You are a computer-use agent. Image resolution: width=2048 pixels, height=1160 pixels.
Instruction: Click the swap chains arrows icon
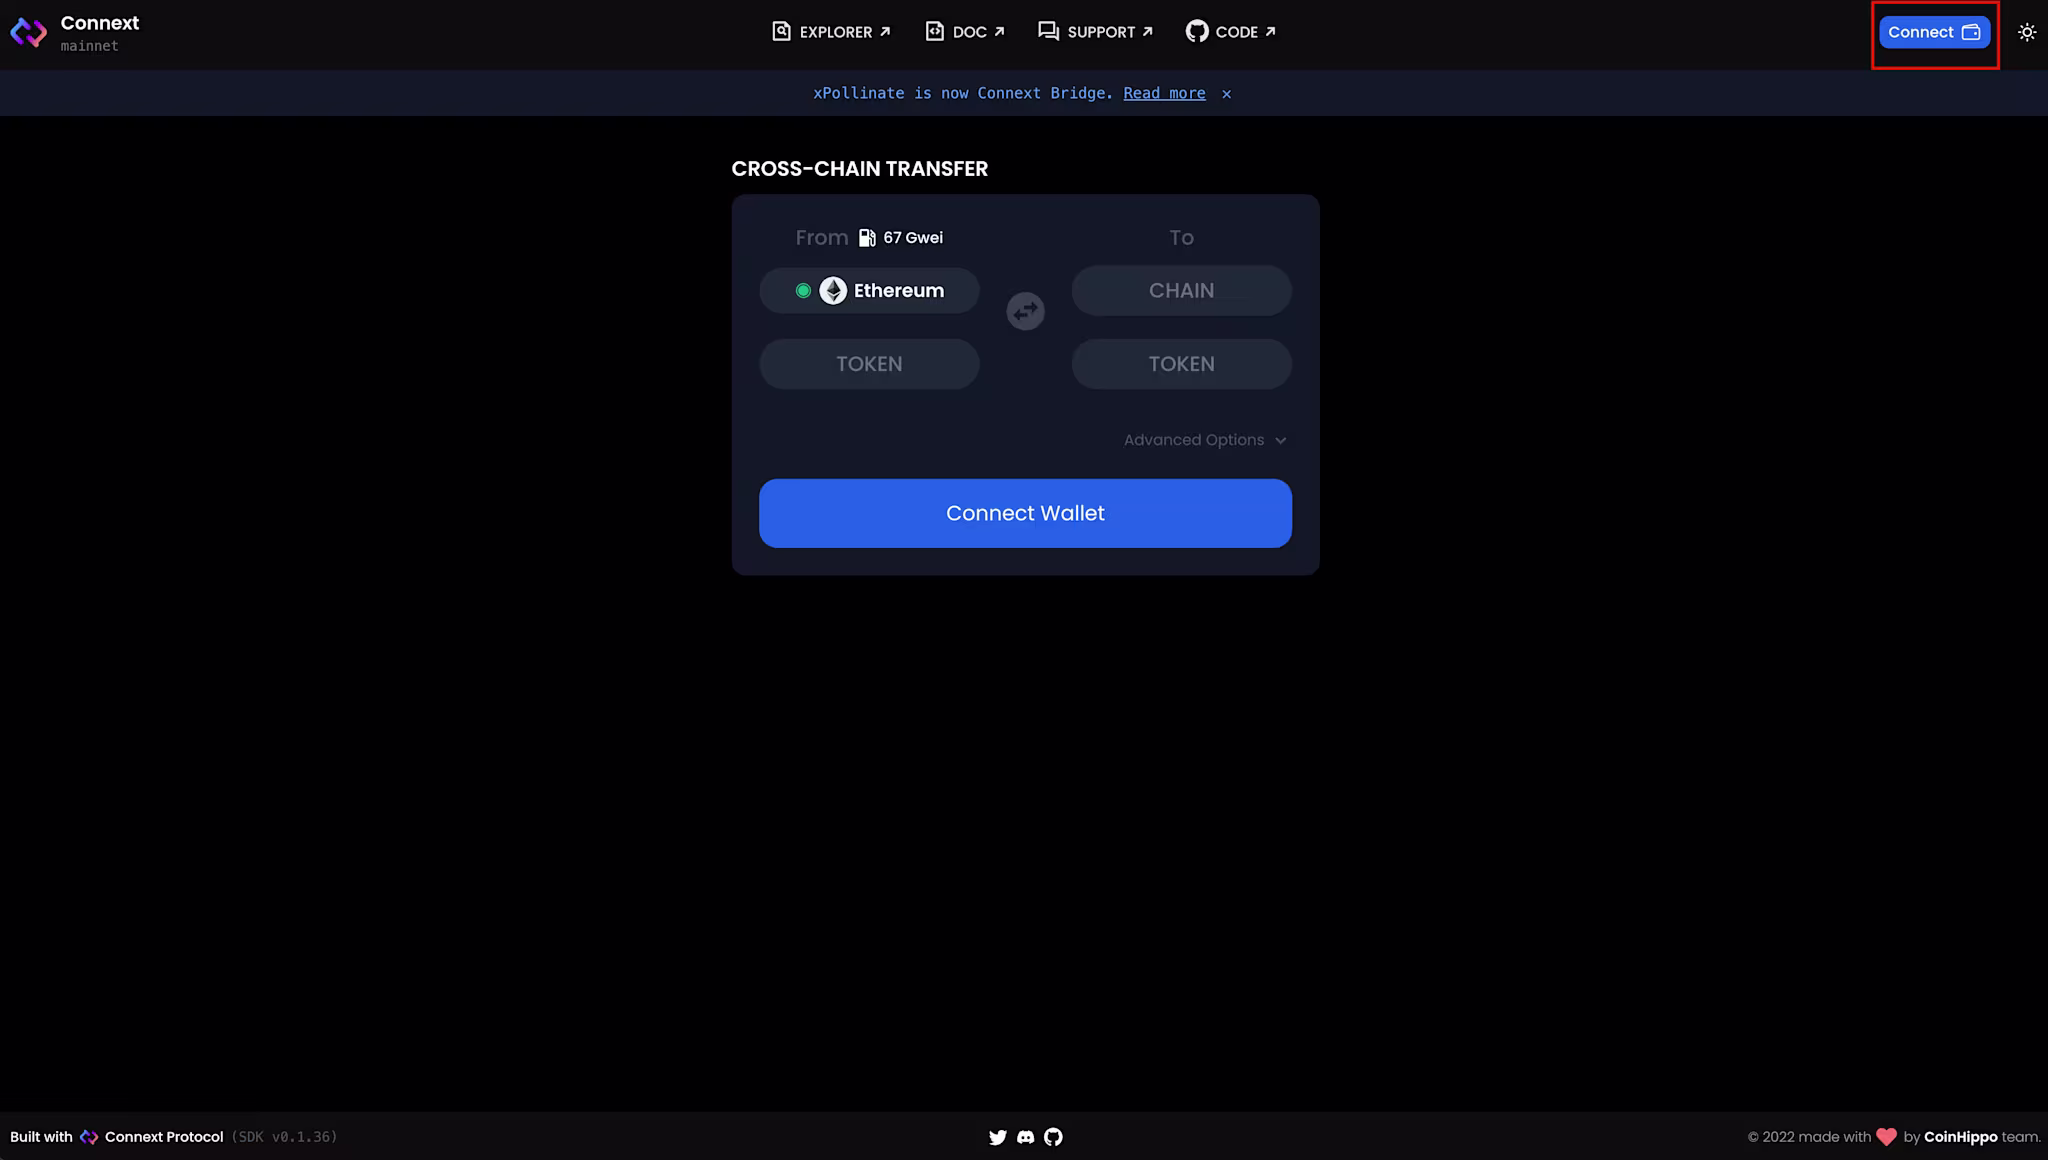pyautogui.click(x=1025, y=312)
